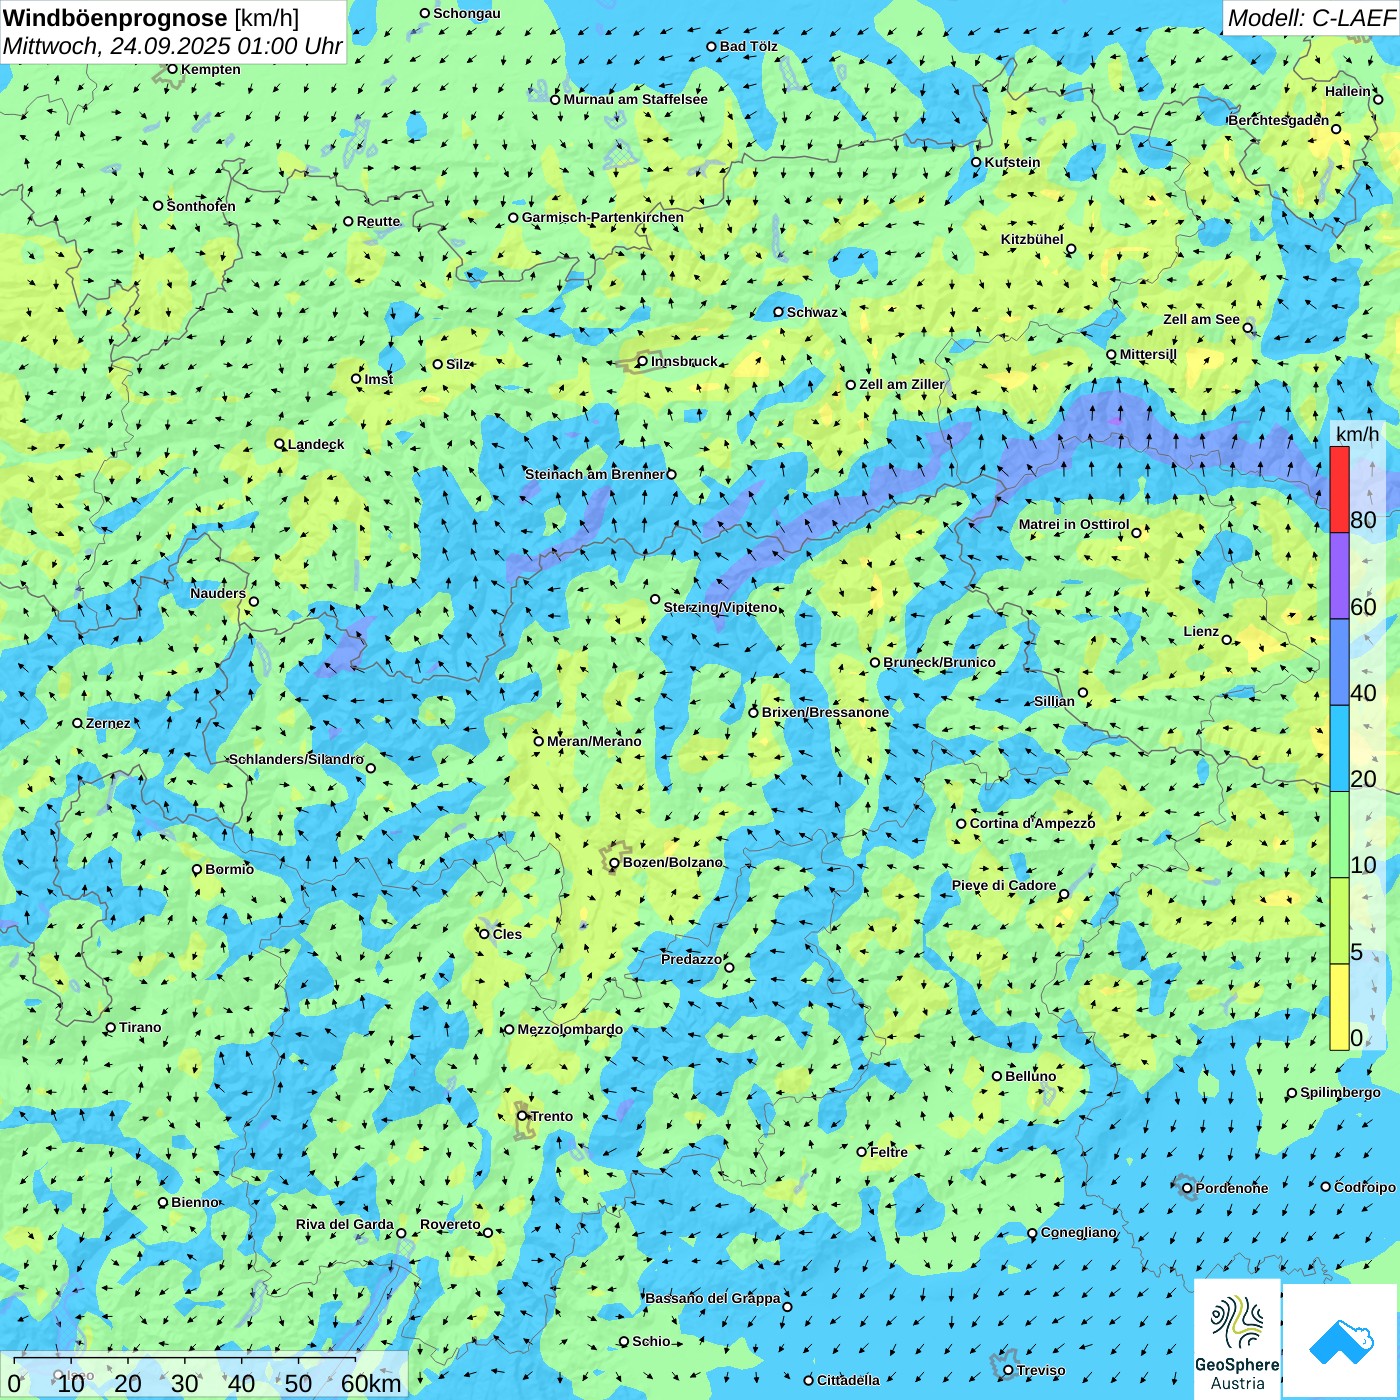This screenshot has height=1400, width=1400.
Task: Click the Meran/Merano city marker
Action: [538, 741]
